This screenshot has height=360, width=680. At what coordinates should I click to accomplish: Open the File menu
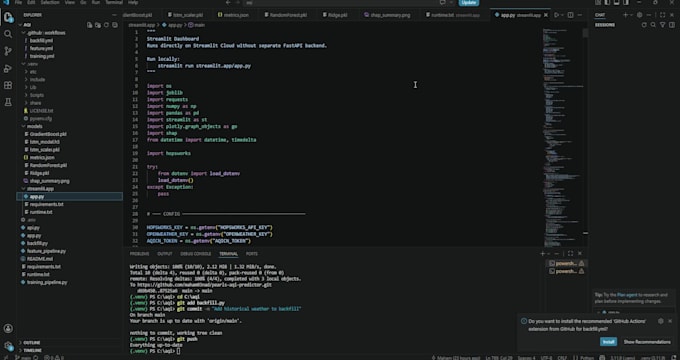point(18,3)
